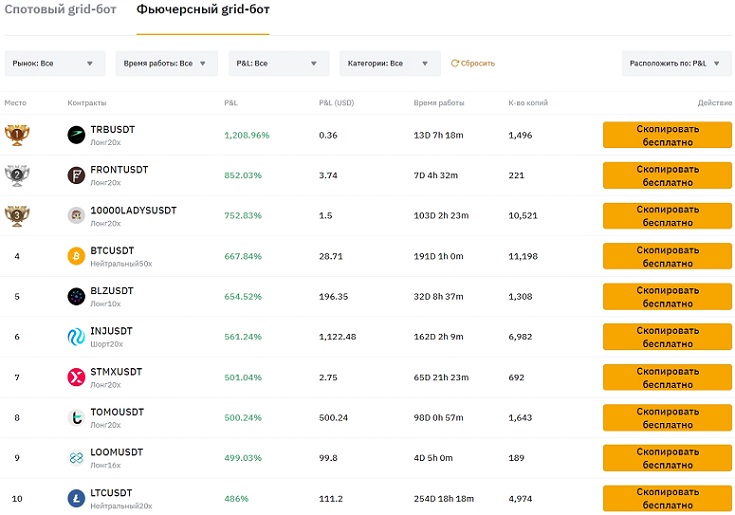Expand the P&L: Все filter
This screenshot has width=735, height=515.
pos(279,63)
